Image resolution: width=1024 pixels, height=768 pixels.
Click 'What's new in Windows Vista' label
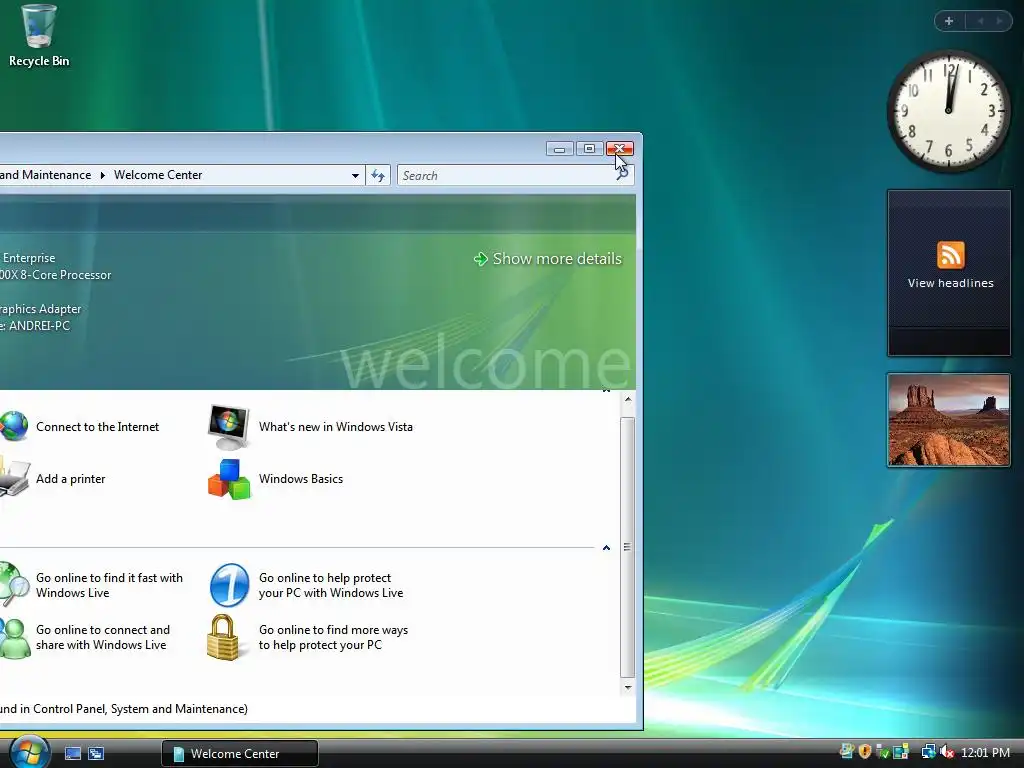click(x=336, y=426)
